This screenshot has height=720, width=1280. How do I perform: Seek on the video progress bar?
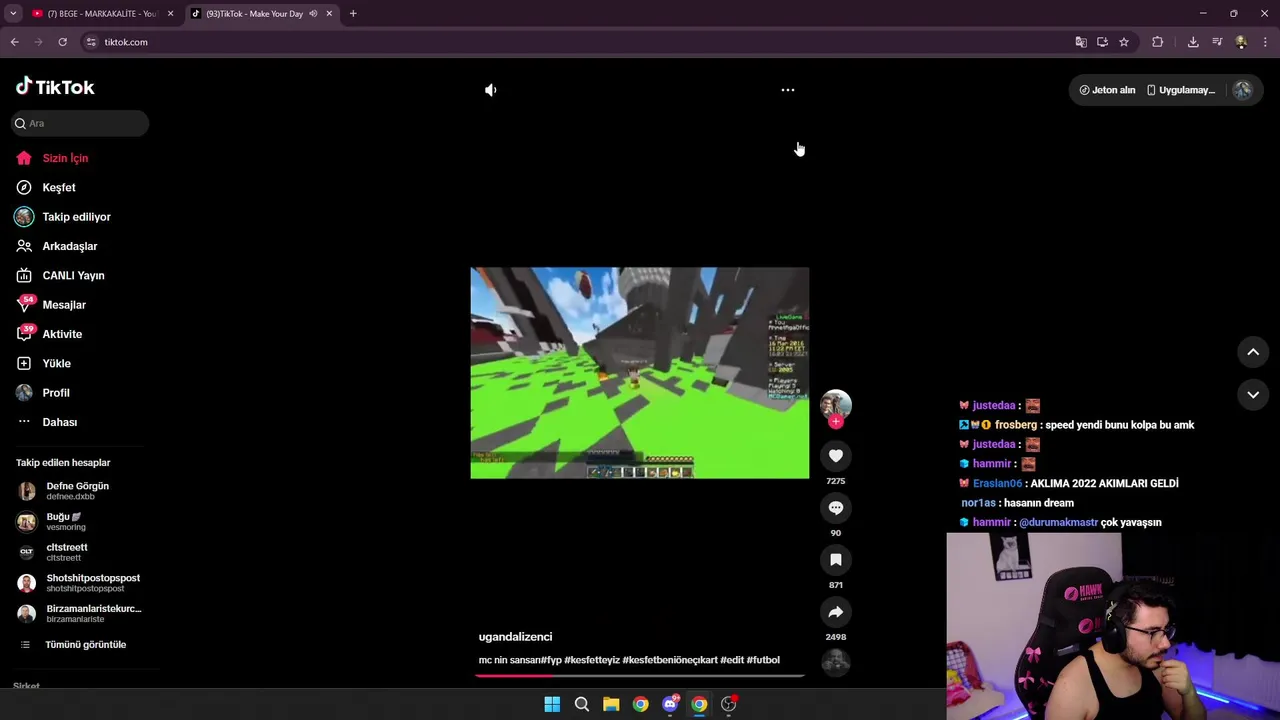[x=640, y=676]
